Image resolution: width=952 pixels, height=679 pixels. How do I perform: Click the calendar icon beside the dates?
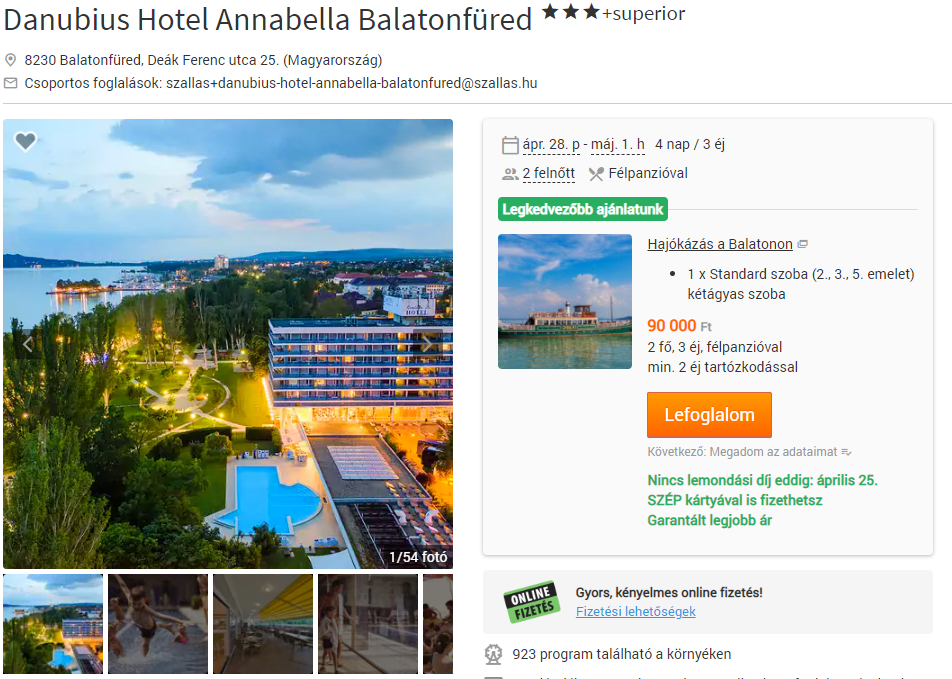tap(510, 145)
